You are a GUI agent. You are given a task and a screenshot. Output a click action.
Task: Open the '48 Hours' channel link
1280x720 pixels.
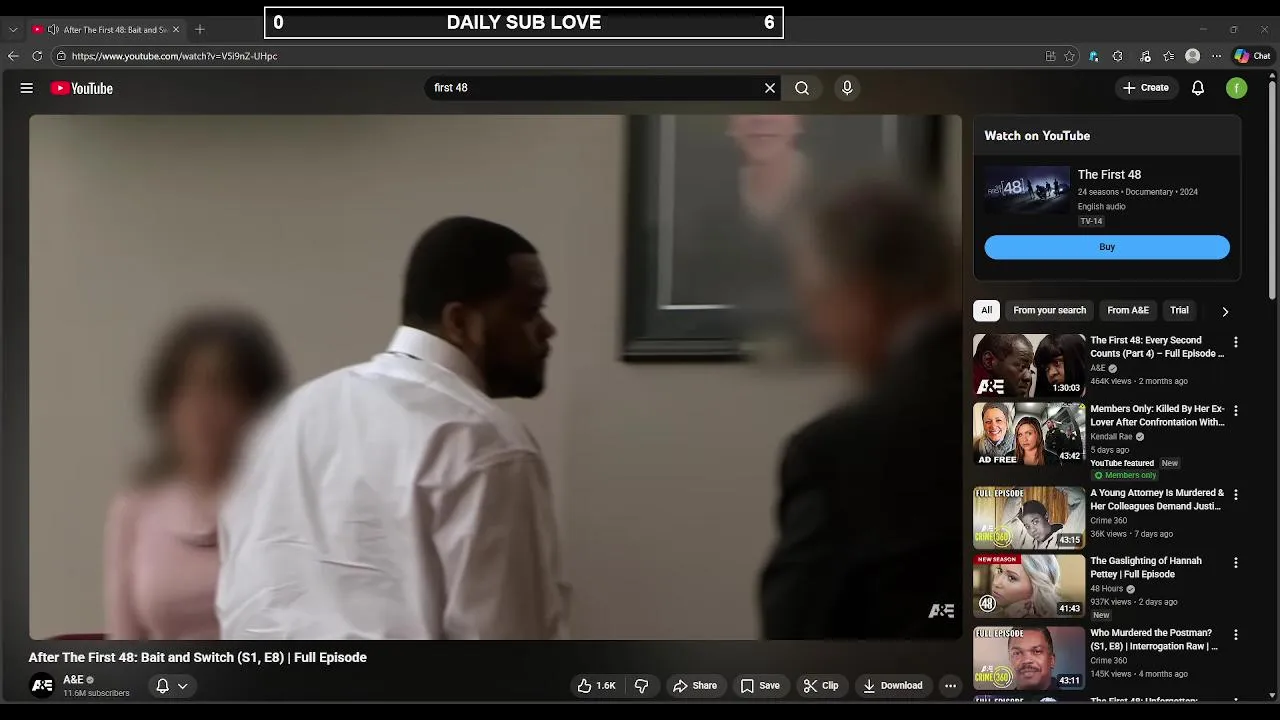pos(1107,589)
